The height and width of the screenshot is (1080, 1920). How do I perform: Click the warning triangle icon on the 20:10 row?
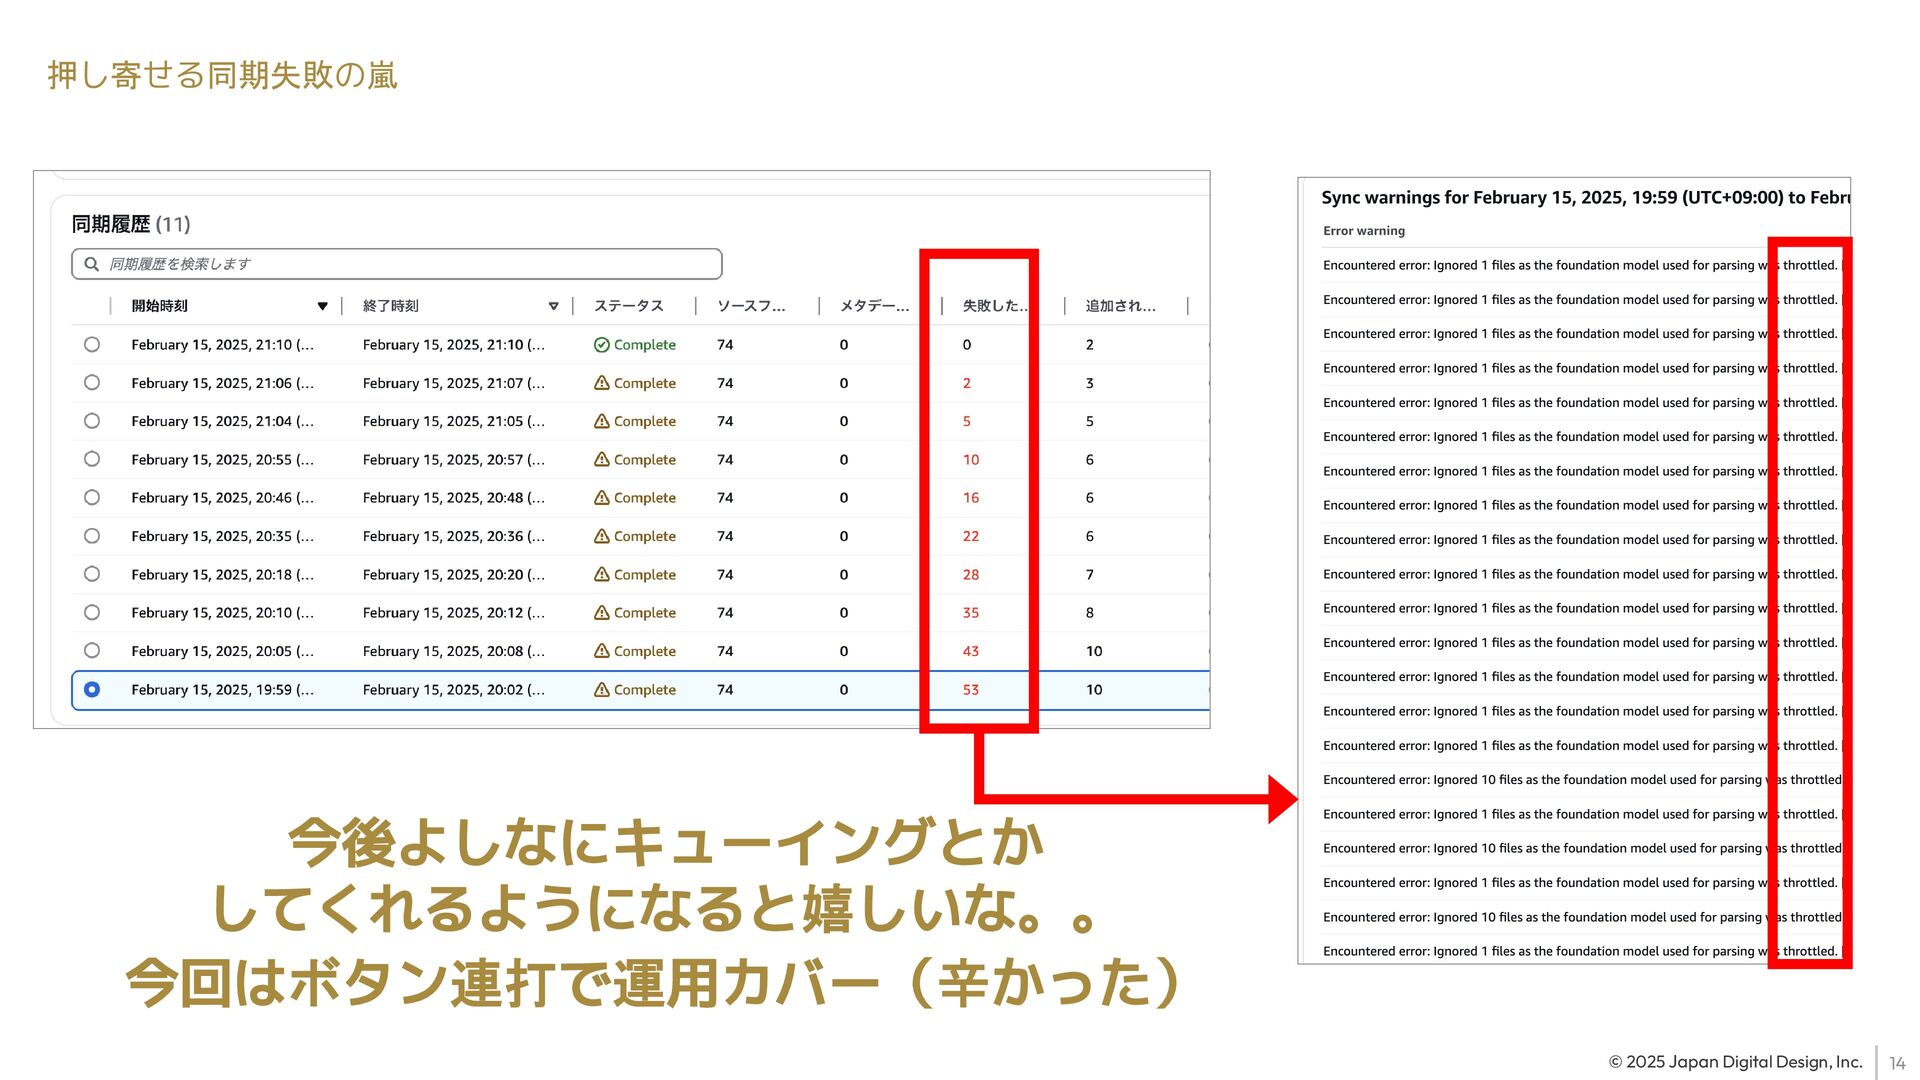pyautogui.click(x=601, y=613)
